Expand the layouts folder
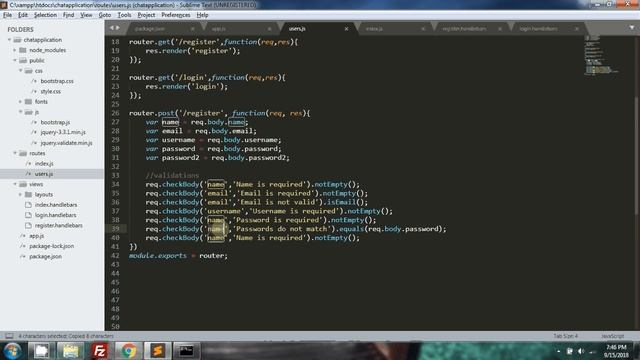This screenshot has height=360, width=640. point(20,195)
